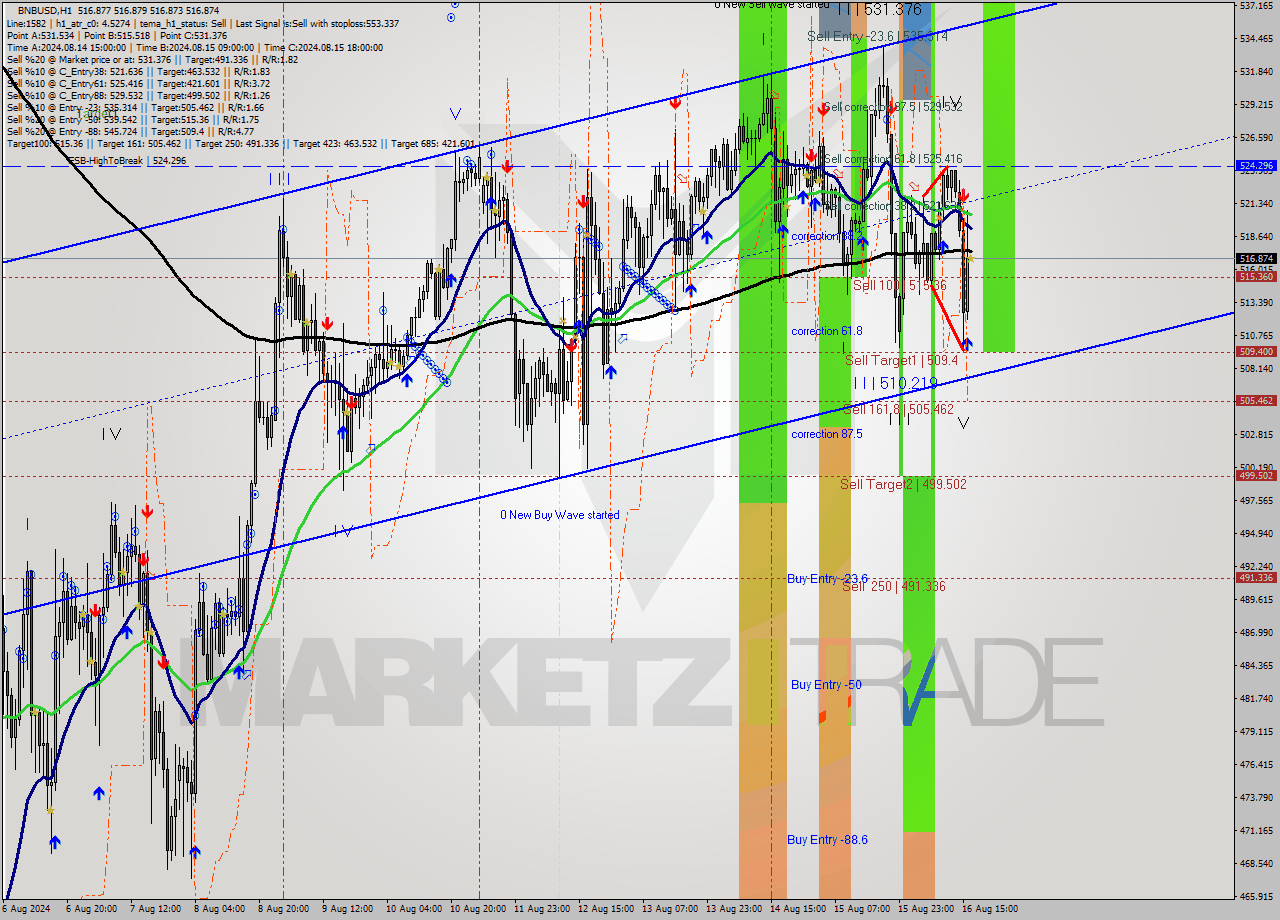Click the red 515.360 price tag
The image size is (1280, 920).
[1256, 277]
